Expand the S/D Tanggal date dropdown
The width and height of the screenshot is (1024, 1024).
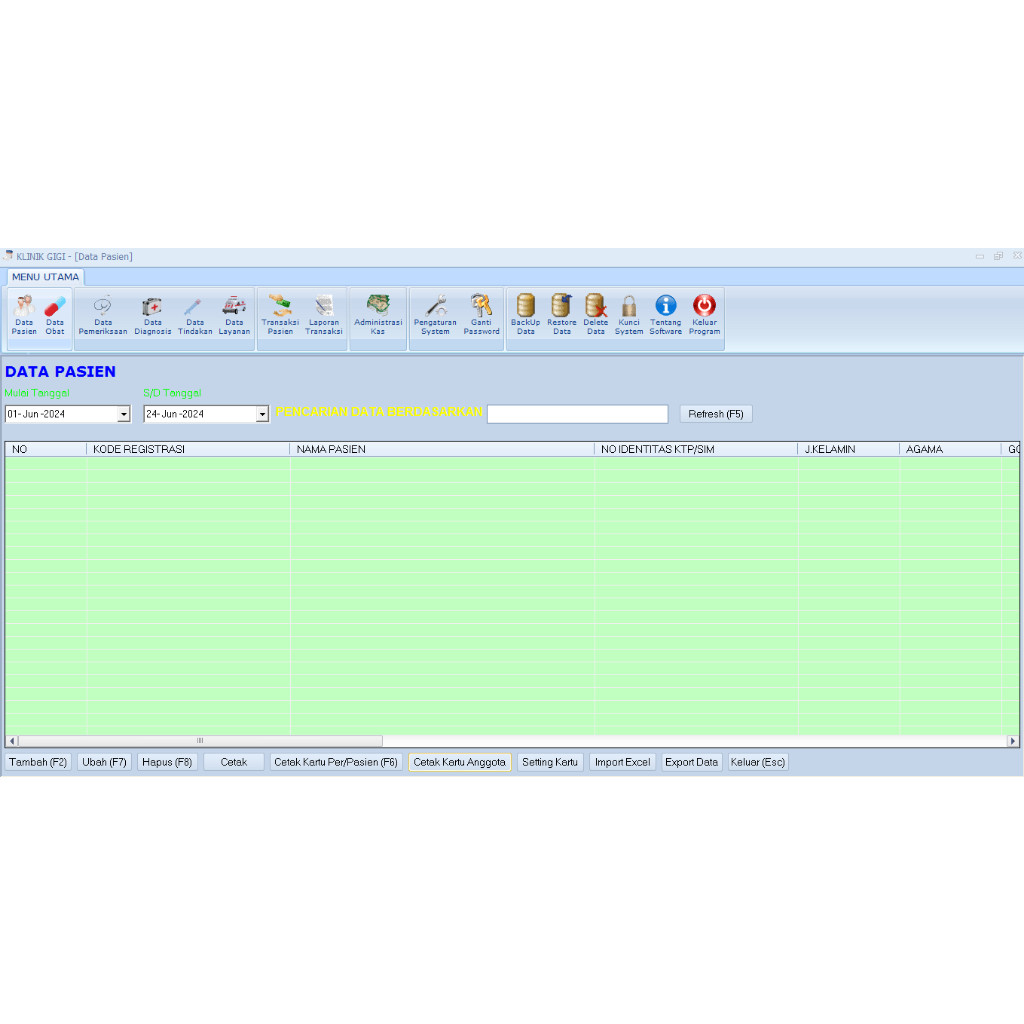click(262, 414)
